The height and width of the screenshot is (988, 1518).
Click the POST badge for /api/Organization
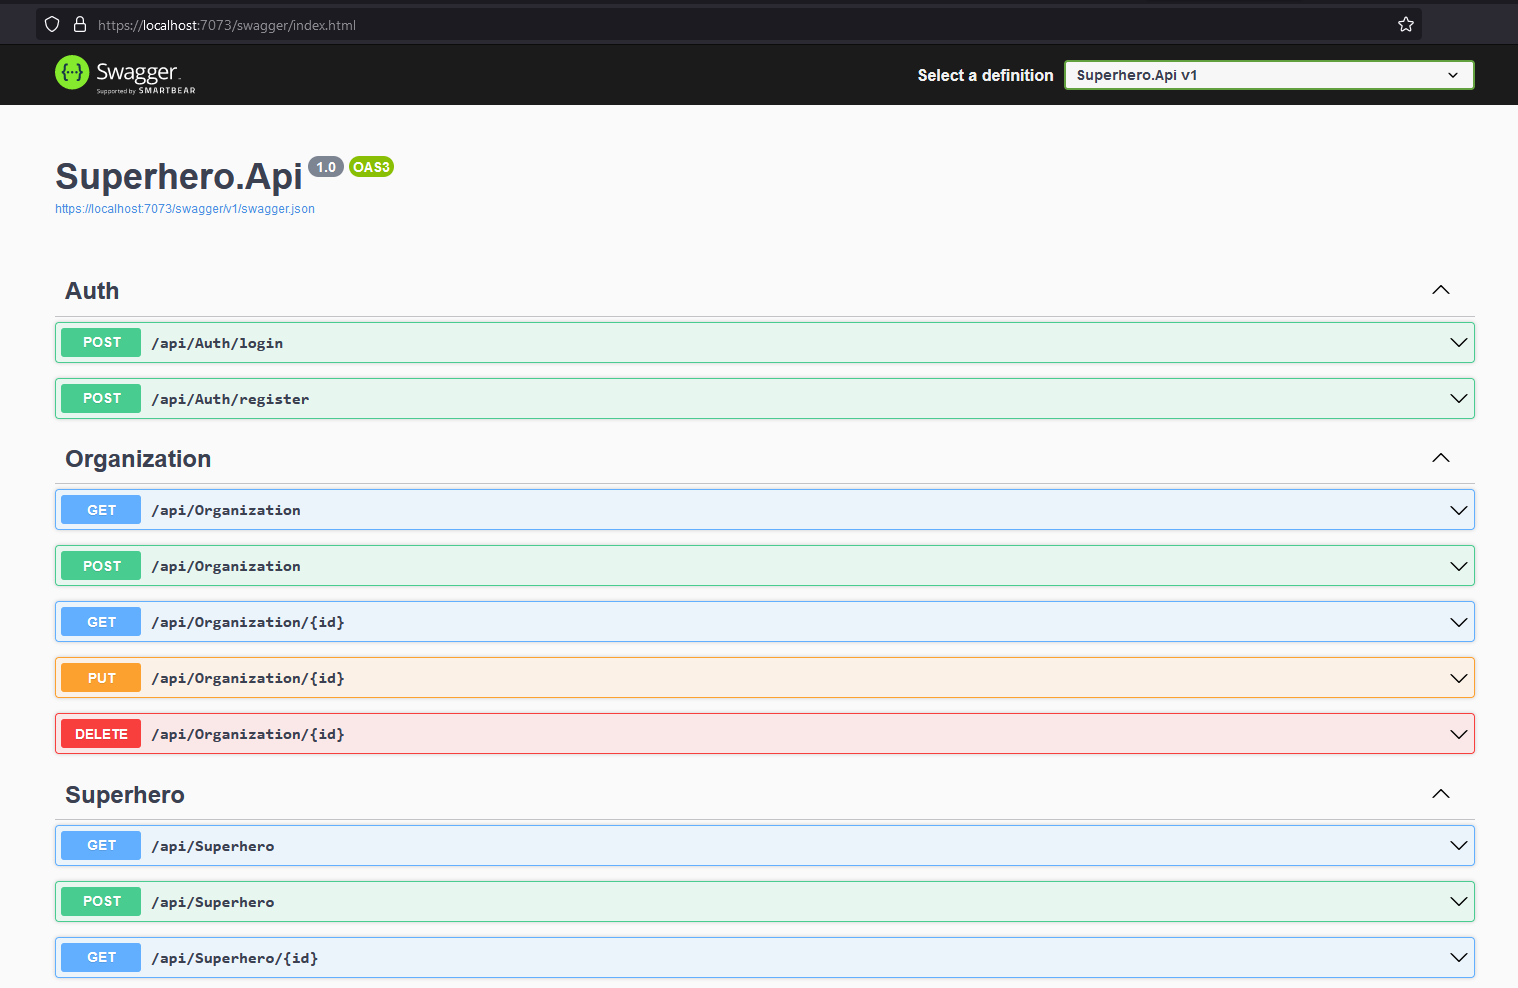coord(101,566)
